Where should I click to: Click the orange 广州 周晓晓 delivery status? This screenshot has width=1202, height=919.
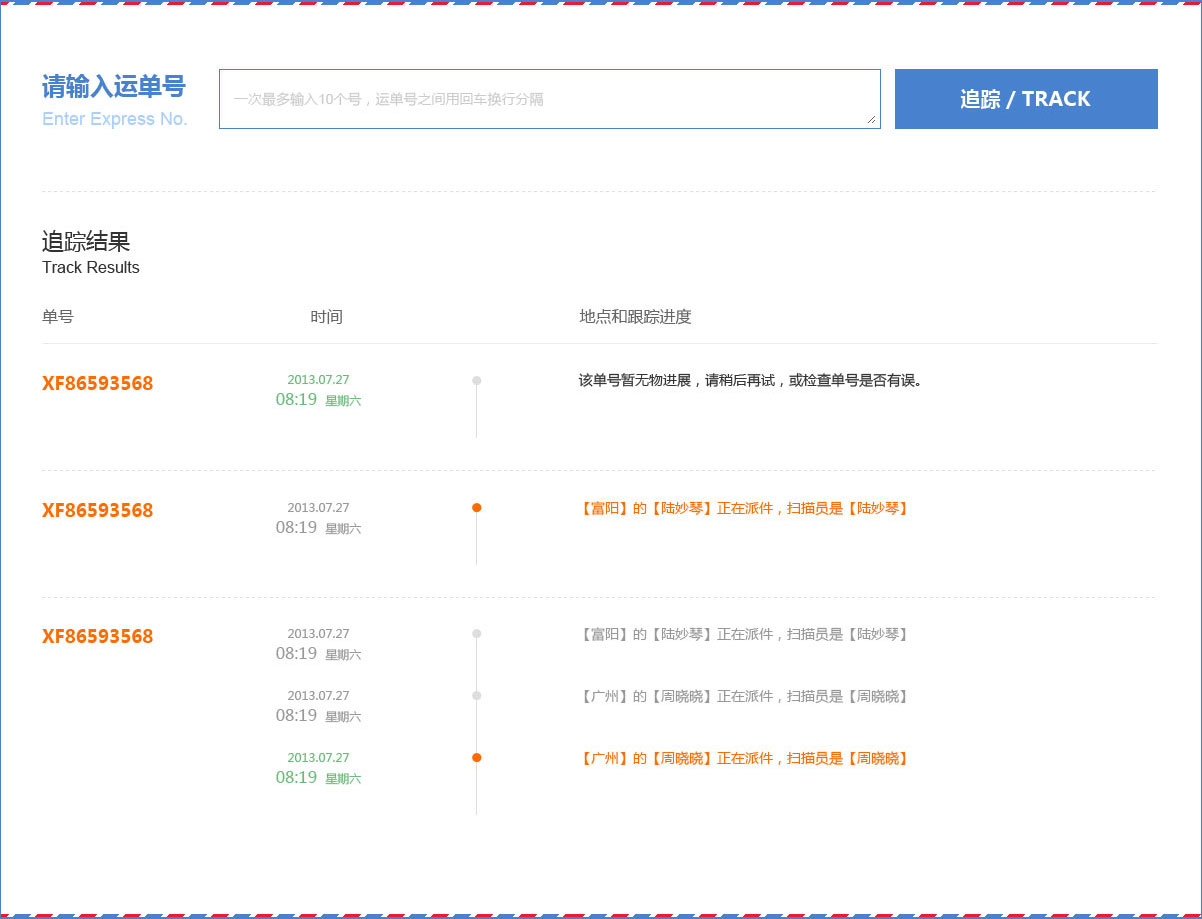tap(744, 758)
